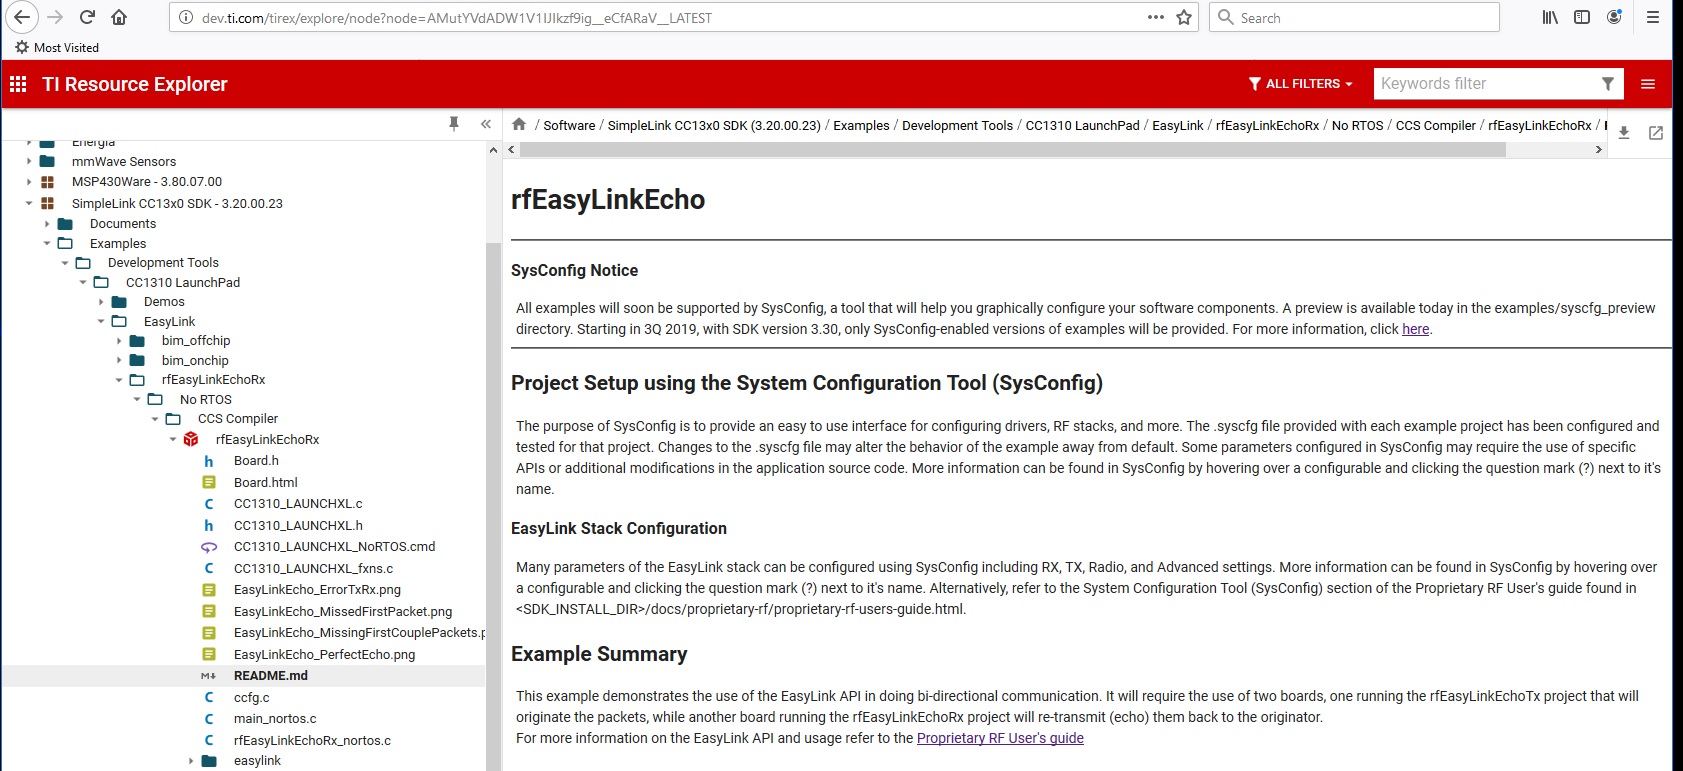Open the hamburger menu in red header
Screen dimensions: 1683x771
click(1648, 84)
